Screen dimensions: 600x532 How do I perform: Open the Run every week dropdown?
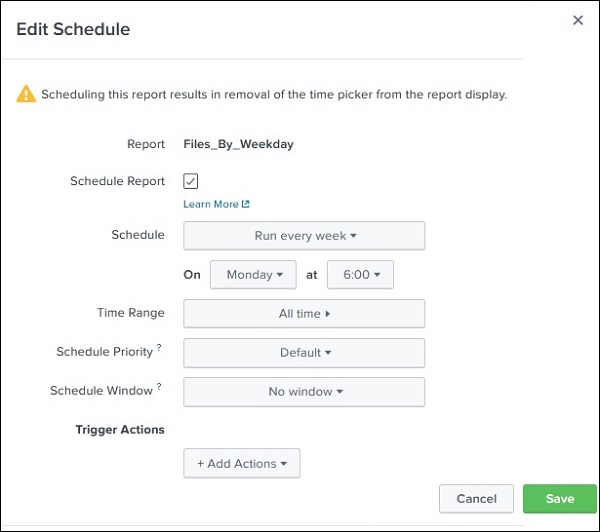[304, 236]
